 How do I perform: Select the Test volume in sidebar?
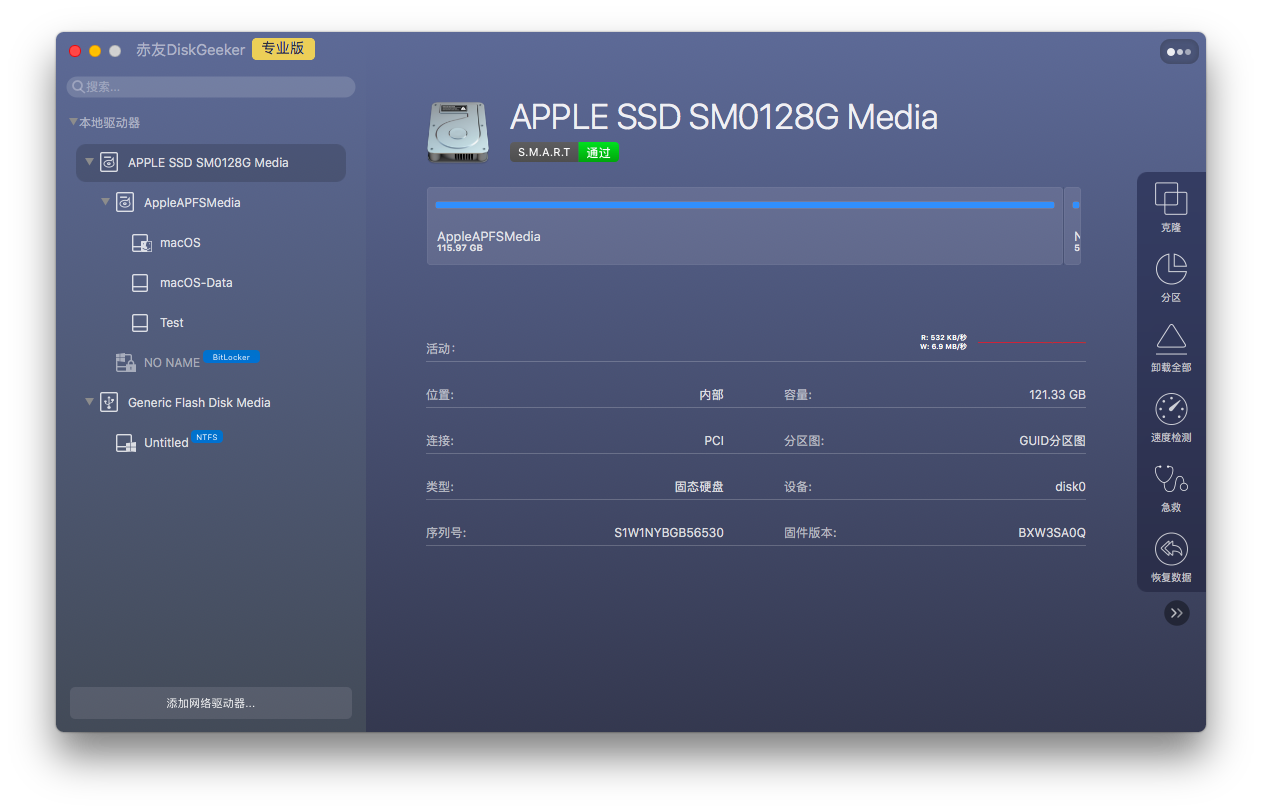[x=171, y=323]
